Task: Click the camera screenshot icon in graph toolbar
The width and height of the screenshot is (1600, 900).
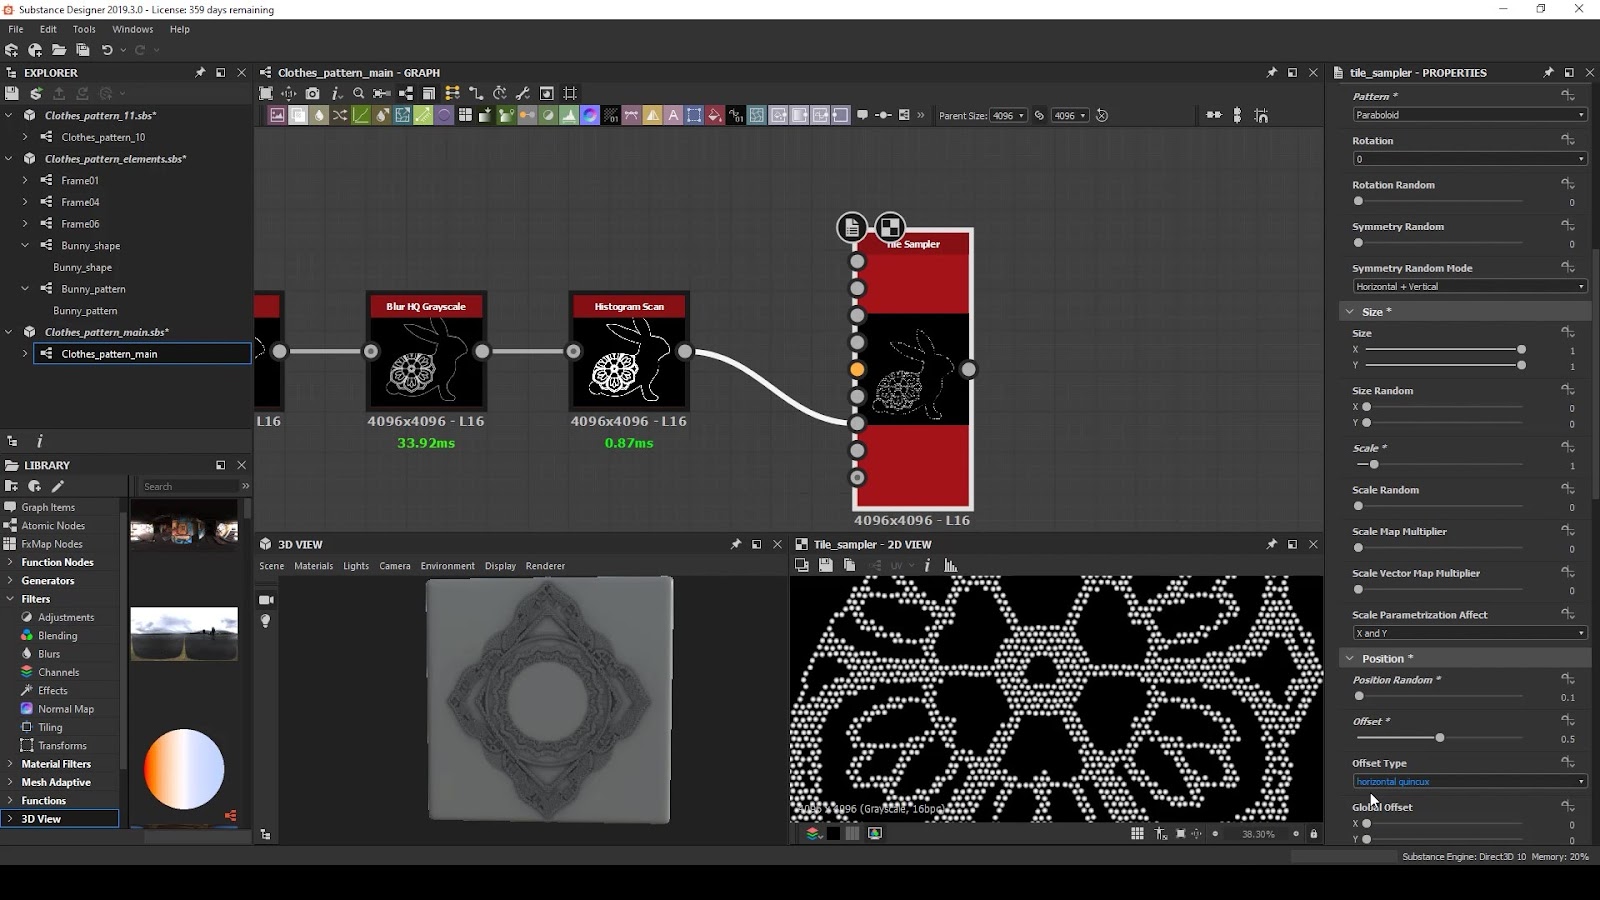Action: 312,93
